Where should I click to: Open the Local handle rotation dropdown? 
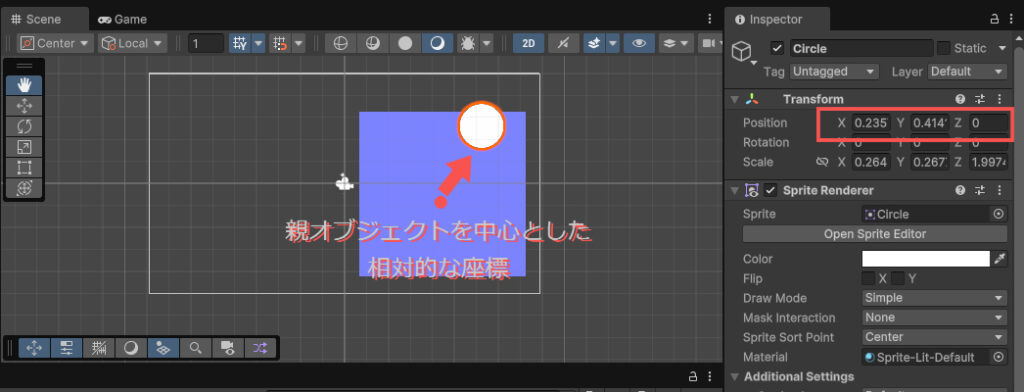coord(133,44)
